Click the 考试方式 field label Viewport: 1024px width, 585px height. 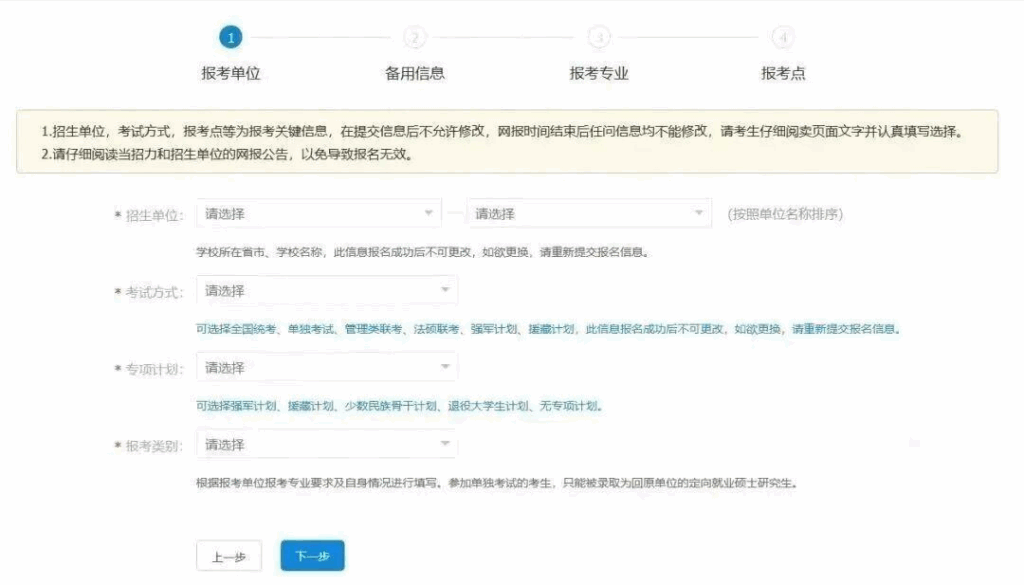(x=155, y=292)
